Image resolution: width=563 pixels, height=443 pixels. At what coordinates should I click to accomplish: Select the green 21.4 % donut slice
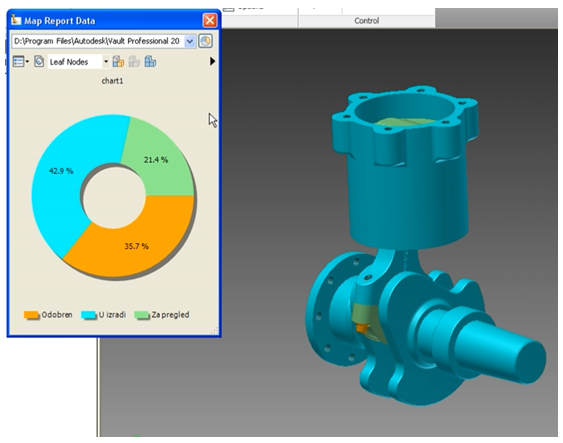(x=156, y=160)
